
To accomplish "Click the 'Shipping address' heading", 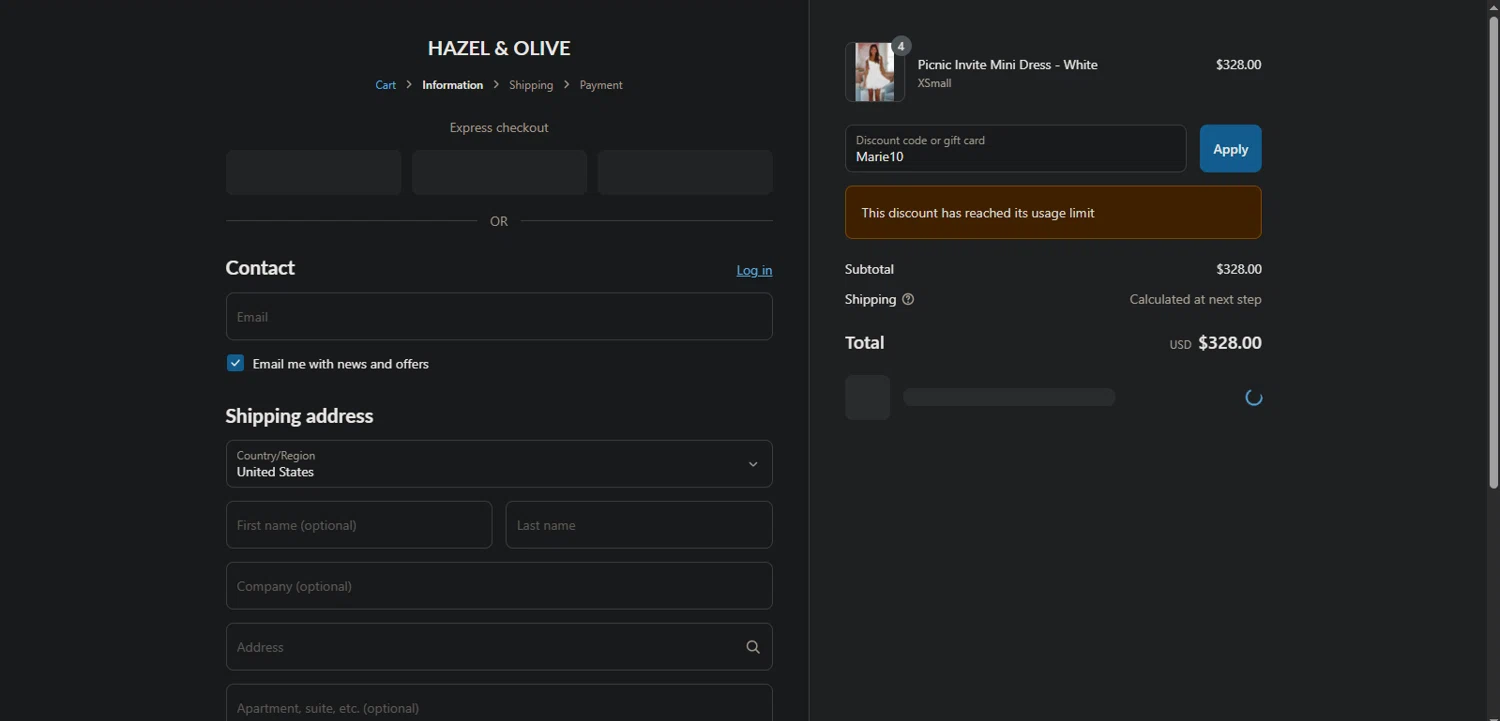I will 299,416.
